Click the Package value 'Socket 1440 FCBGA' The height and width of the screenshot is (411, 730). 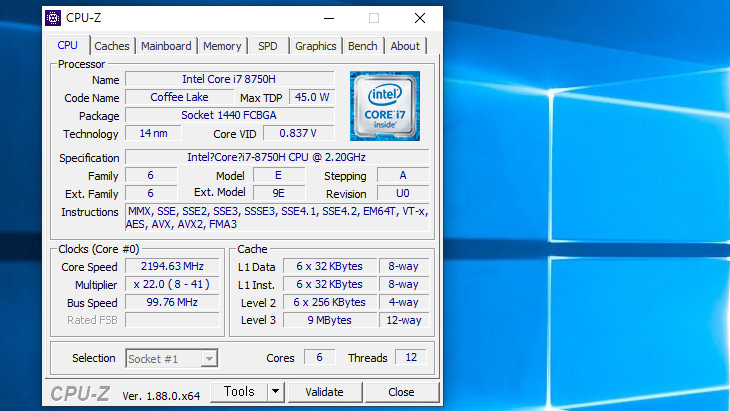[x=230, y=115]
